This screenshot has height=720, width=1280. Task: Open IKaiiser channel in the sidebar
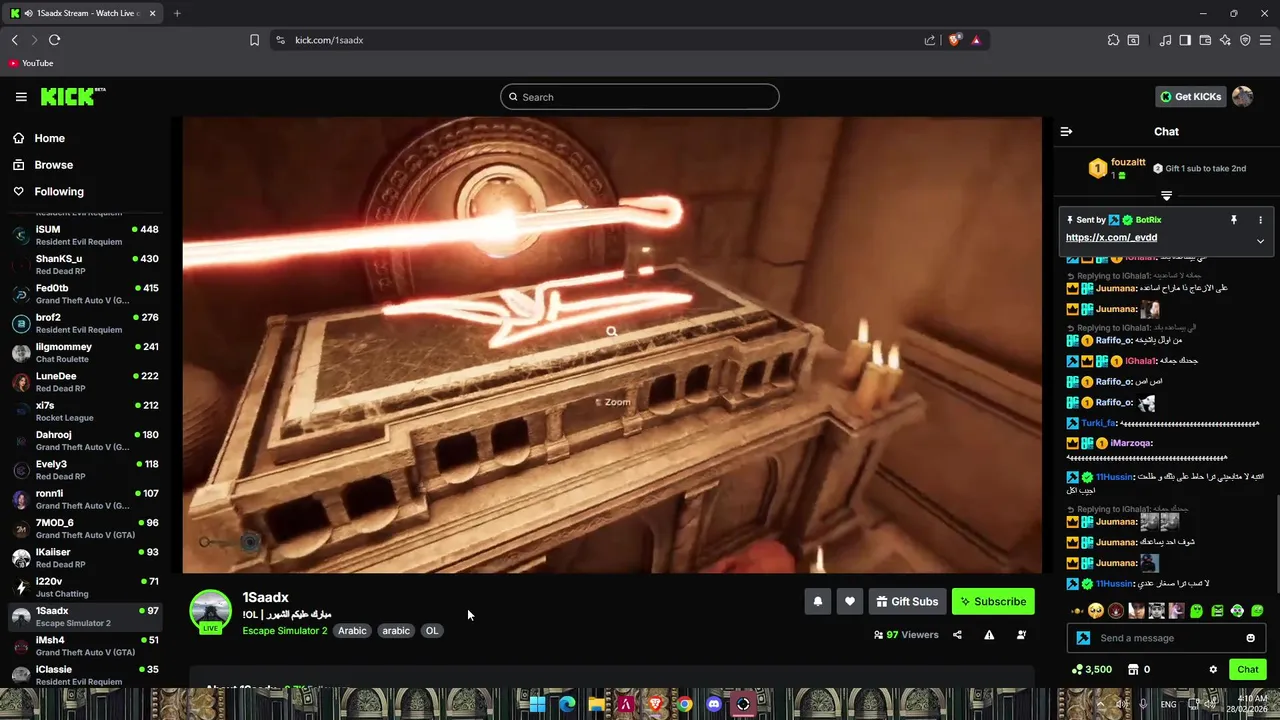click(x=86, y=558)
